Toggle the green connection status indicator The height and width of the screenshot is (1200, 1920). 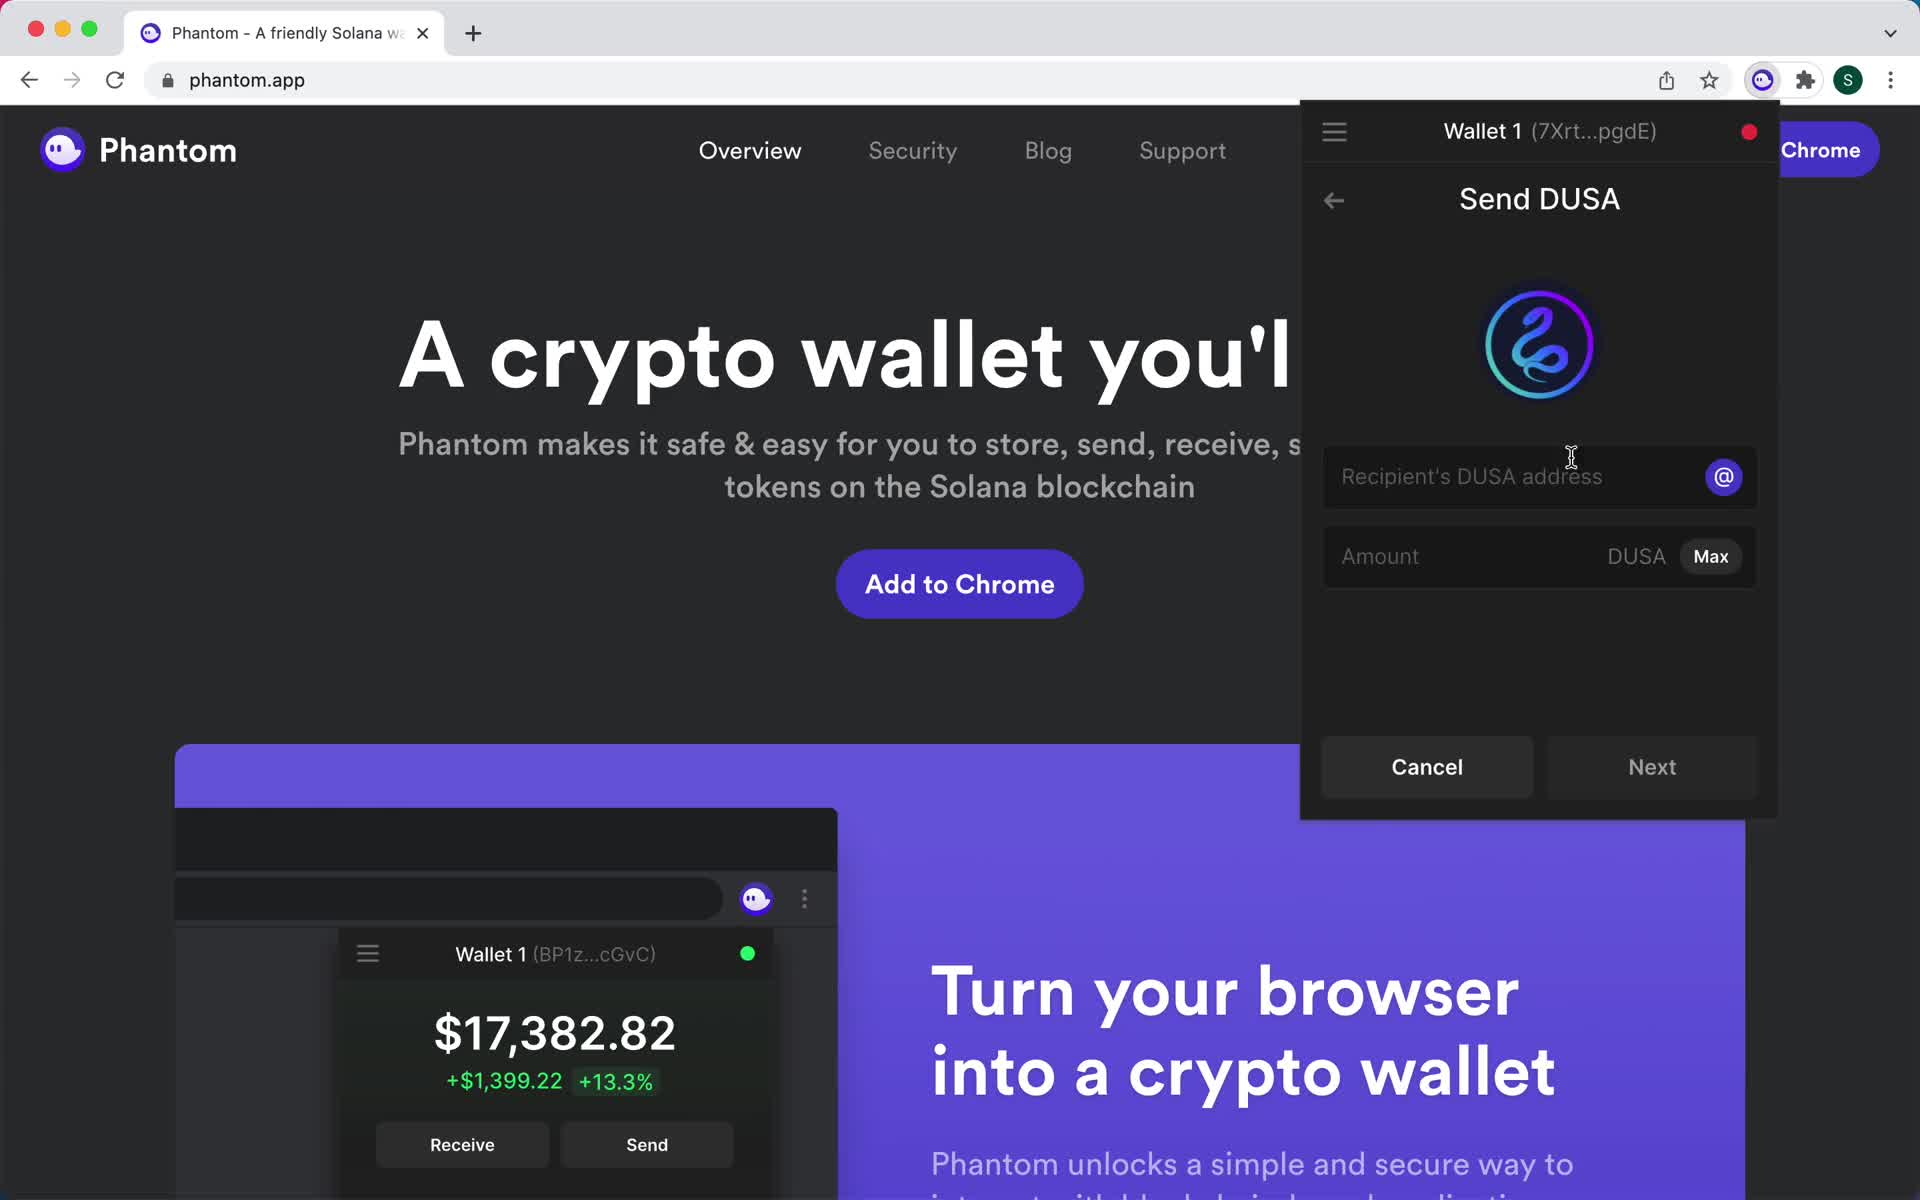pyautogui.click(x=744, y=953)
